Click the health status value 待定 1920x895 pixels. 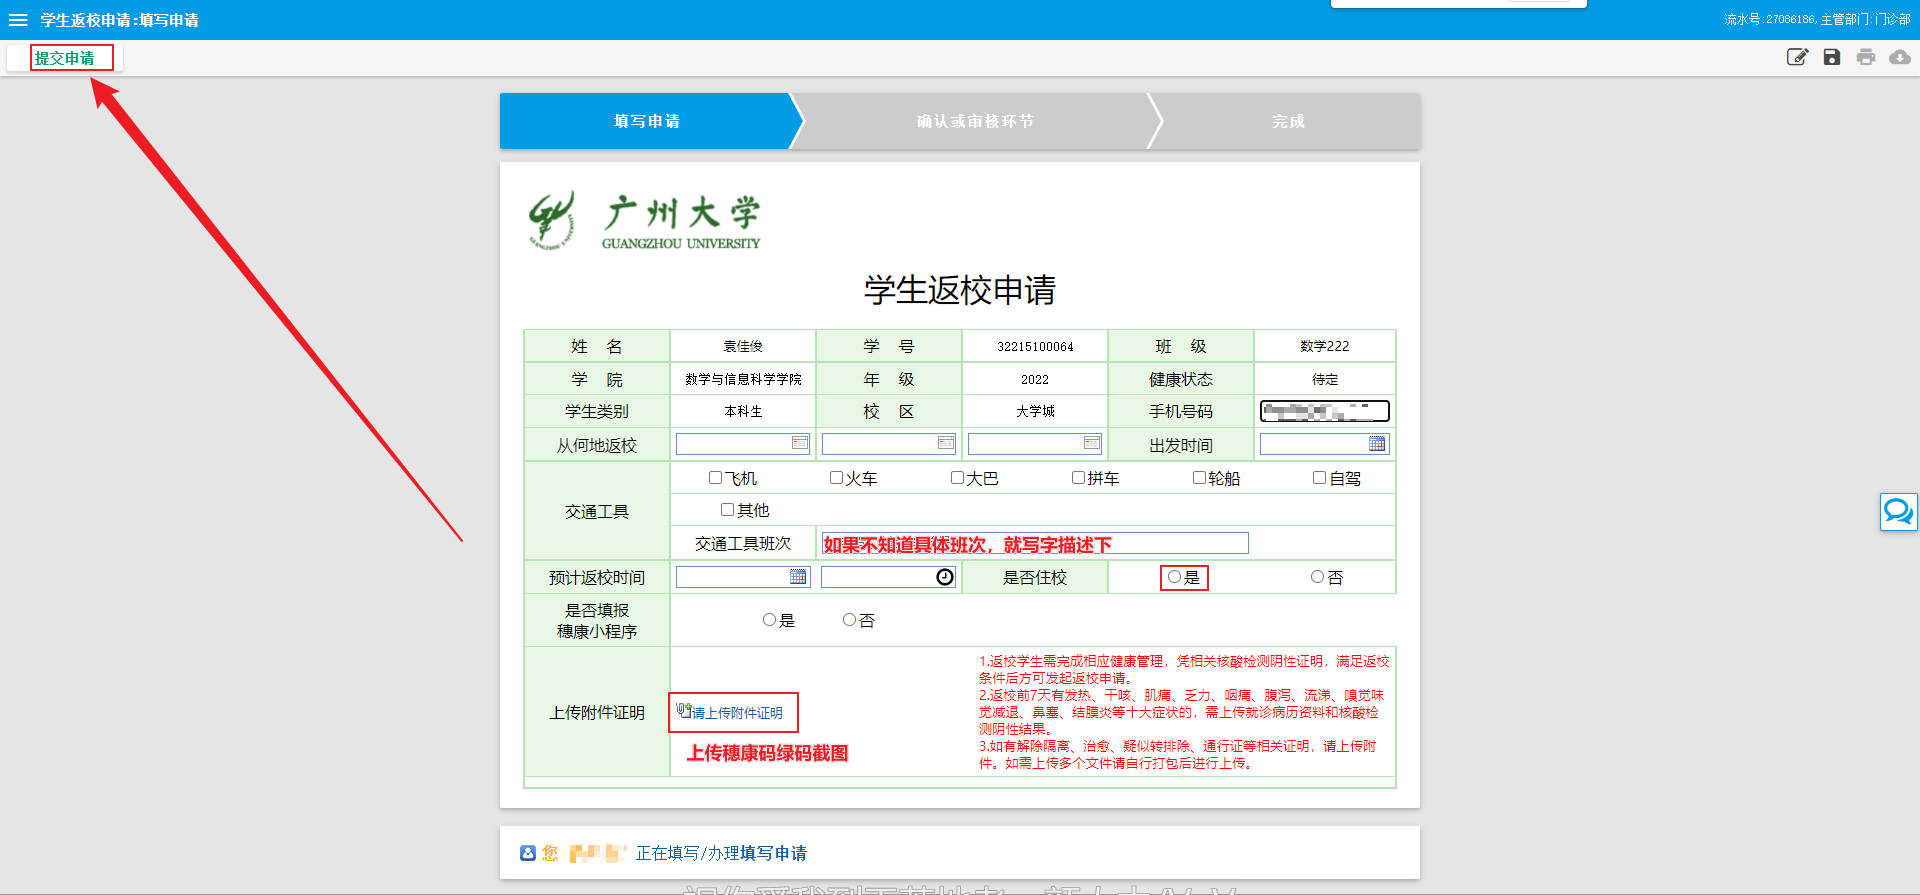click(1325, 379)
